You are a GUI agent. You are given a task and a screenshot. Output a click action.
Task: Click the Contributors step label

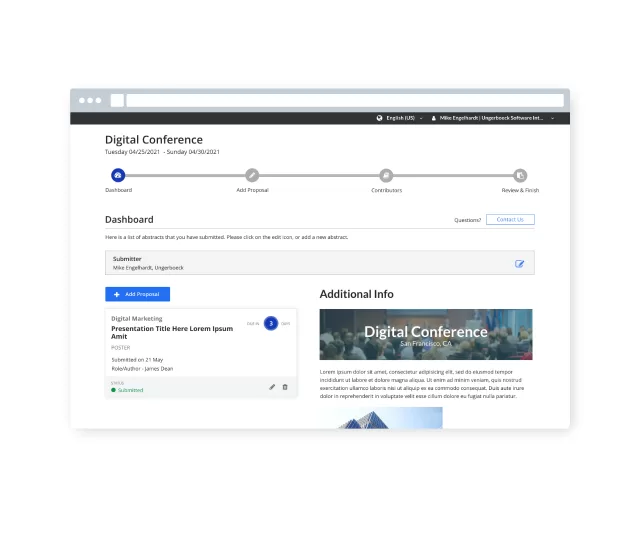[x=387, y=190]
